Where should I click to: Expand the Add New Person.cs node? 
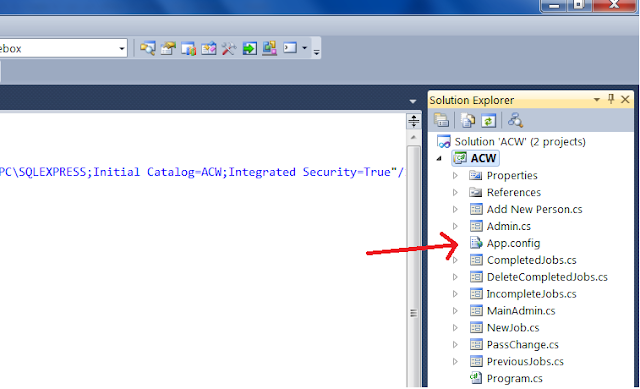pos(456,209)
